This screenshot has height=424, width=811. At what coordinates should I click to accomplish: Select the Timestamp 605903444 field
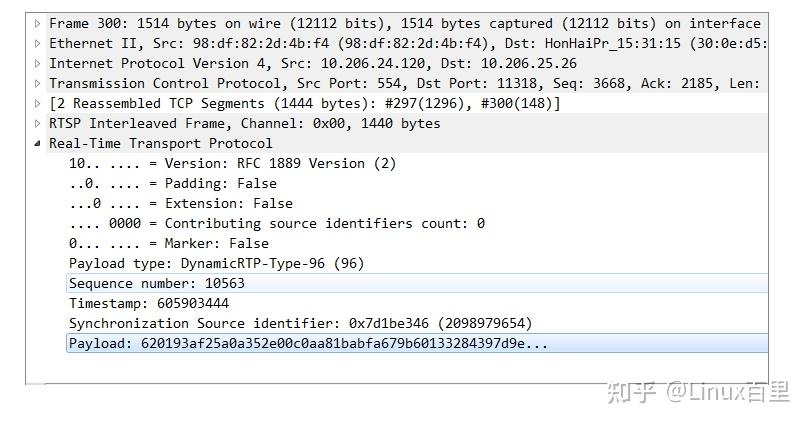point(149,303)
